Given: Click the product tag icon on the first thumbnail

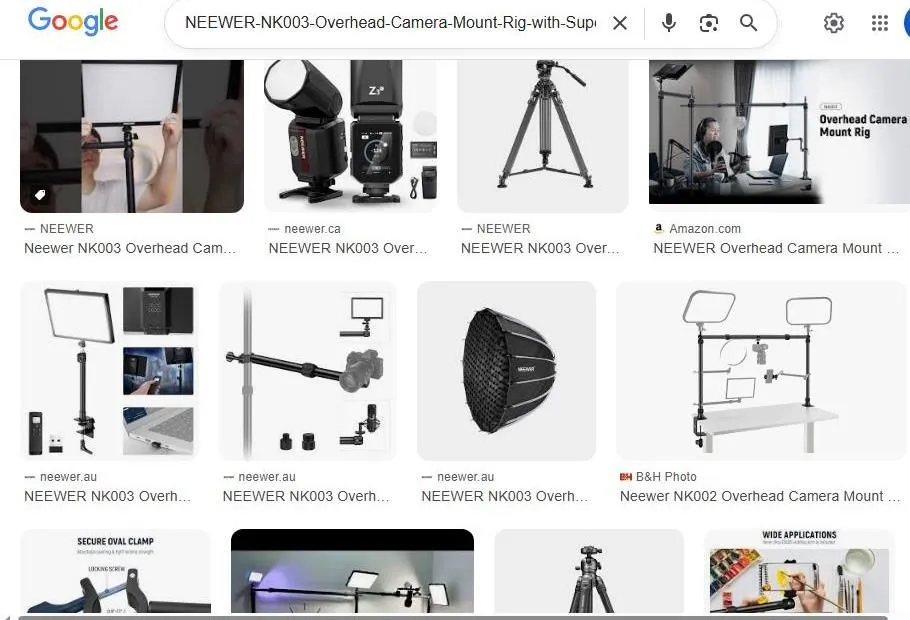Looking at the screenshot, I should [39, 194].
